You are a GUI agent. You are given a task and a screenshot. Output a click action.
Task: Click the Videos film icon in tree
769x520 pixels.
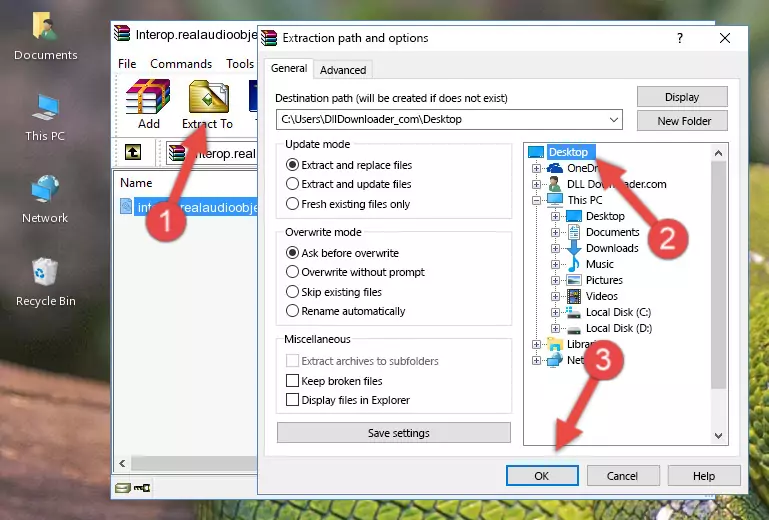pyautogui.click(x=574, y=296)
